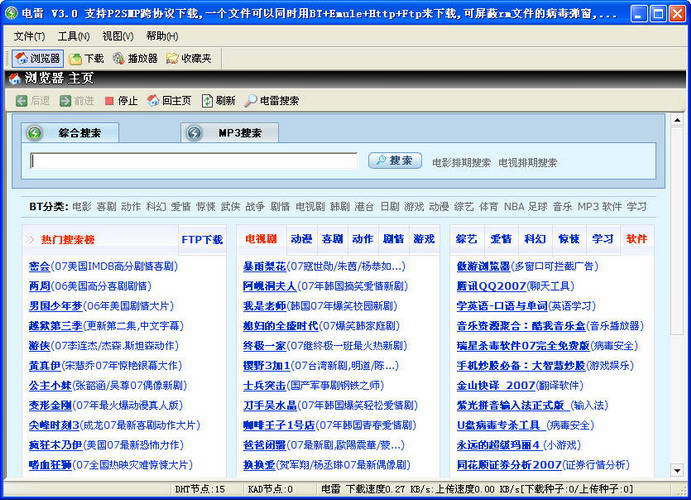Screen dimensions: 691x500
Task: Refresh page with 刷新 icon
Action: click(x=207, y=101)
